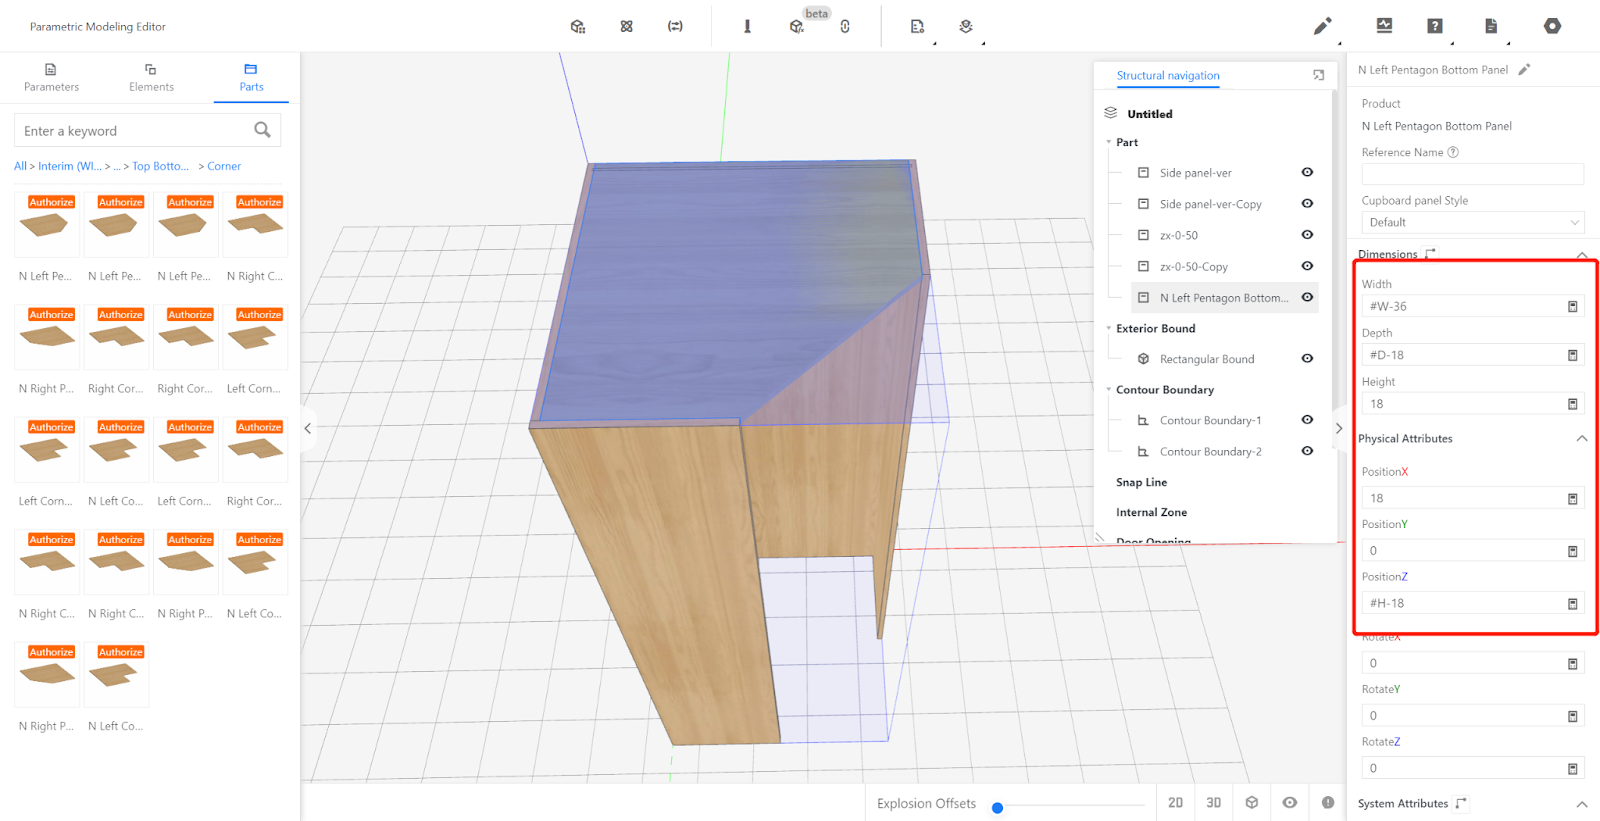1600x821 pixels.
Task: Click the rename pencil next to panel title
Action: click(x=1524, y=70)
